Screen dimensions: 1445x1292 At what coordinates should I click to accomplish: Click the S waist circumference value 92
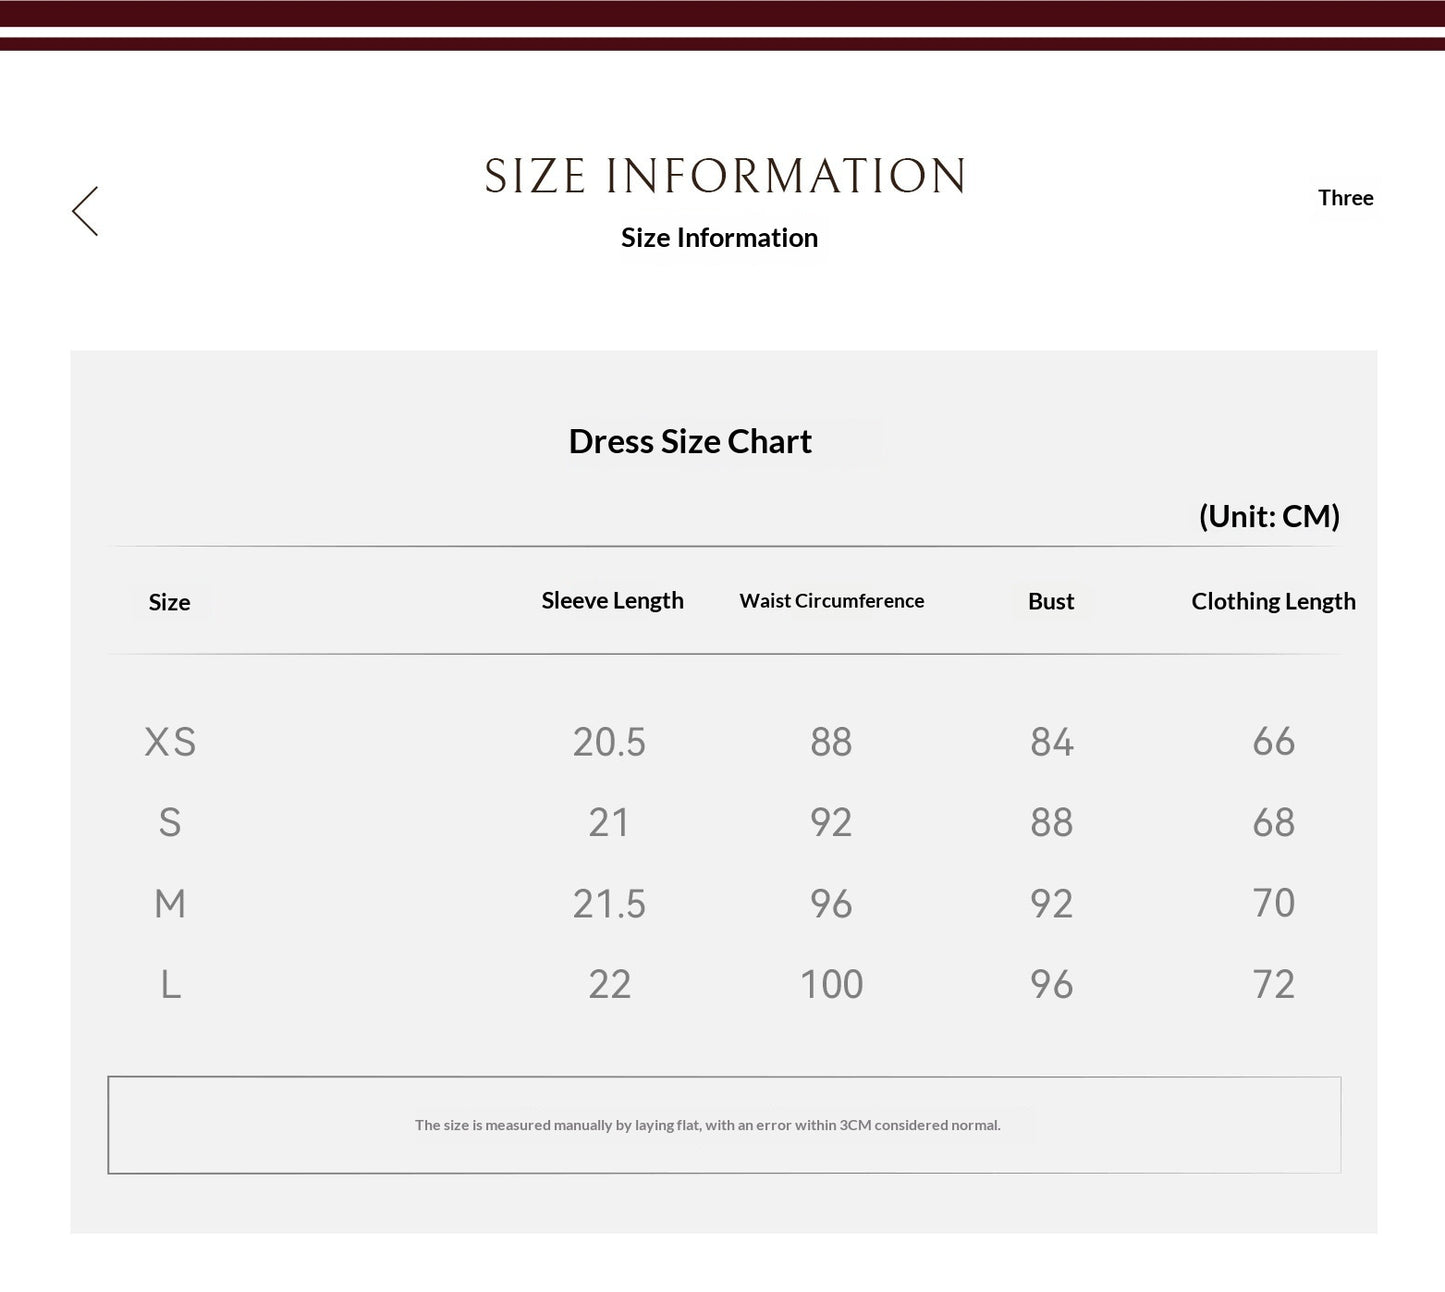click(831, 823)
